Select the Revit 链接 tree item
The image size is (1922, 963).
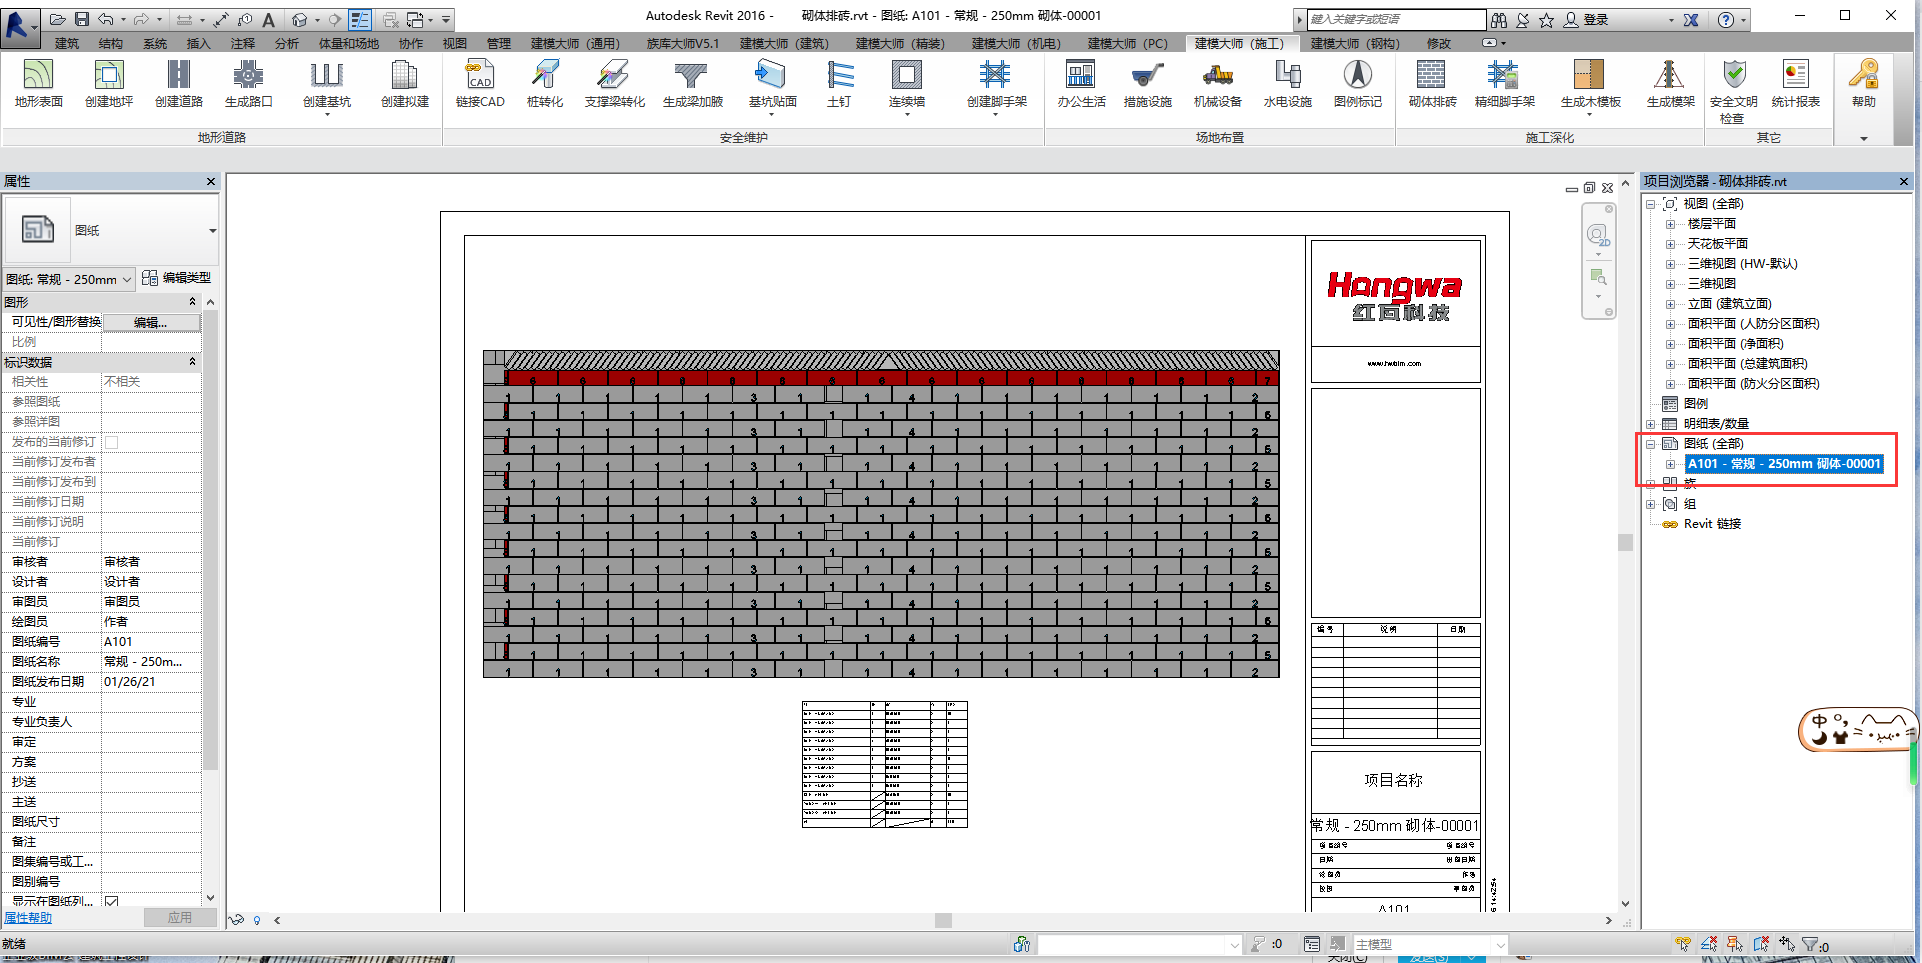1712,524
